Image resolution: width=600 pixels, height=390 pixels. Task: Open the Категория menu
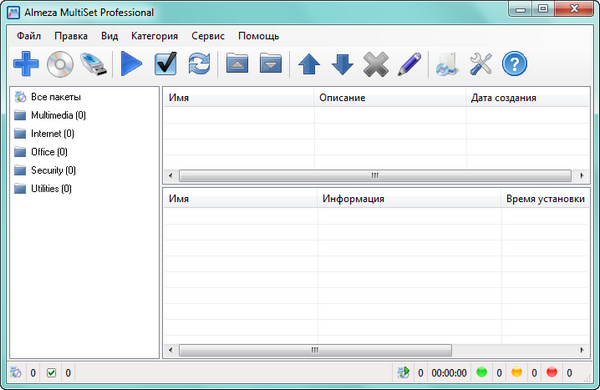[x=155, y=36]
